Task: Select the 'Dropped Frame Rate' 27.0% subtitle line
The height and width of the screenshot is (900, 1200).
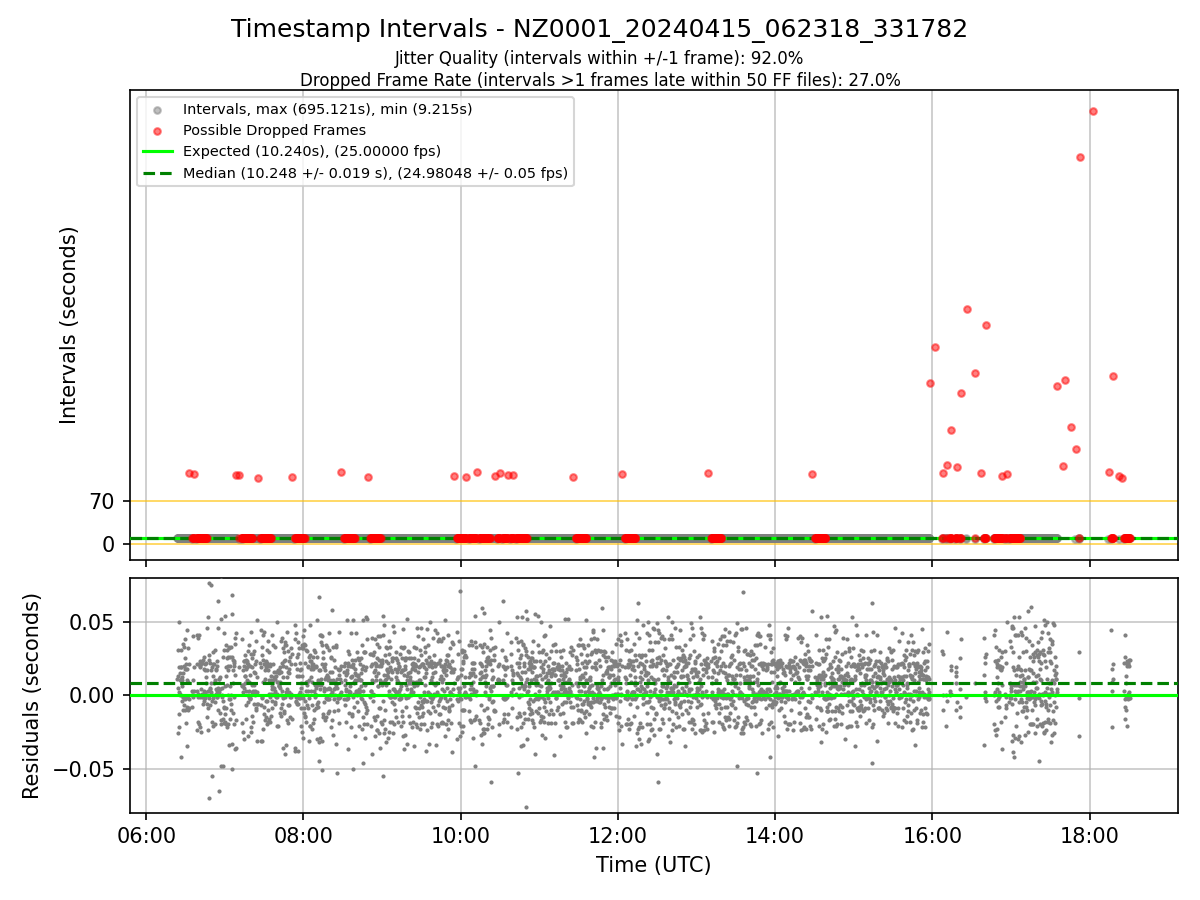Action: (600, 80)
